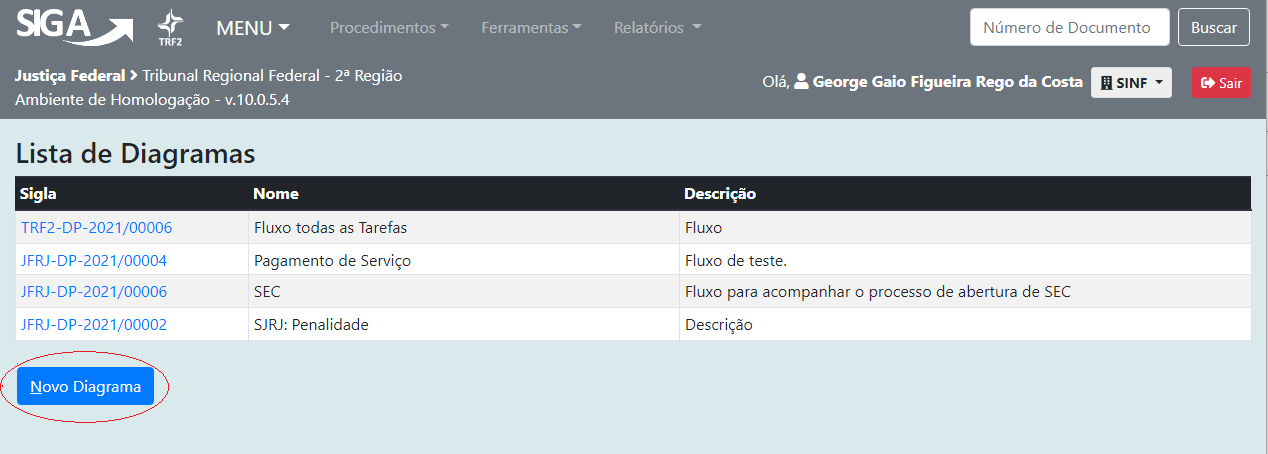This screenshot has width=1268, height=454.
Task: Click the Nome column header
Action: coord(276,194)
